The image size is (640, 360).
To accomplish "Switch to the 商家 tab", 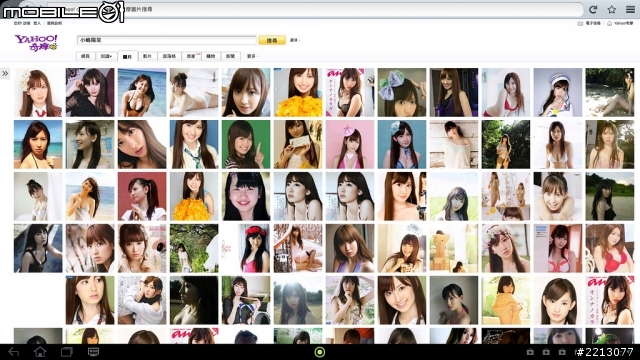I will tap(191, 56).
